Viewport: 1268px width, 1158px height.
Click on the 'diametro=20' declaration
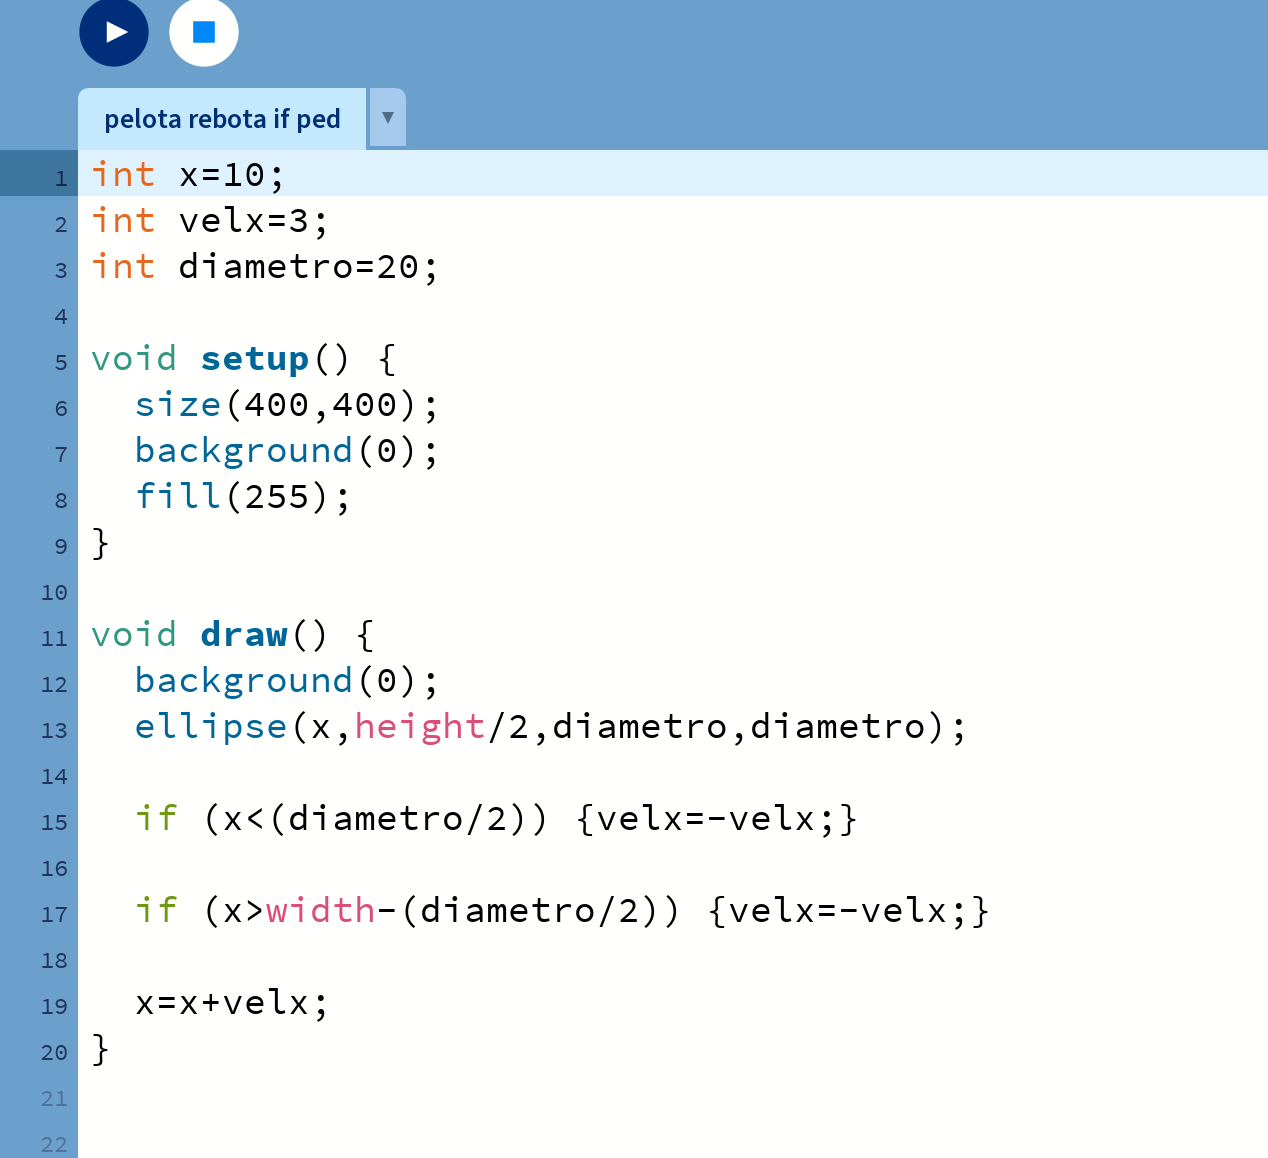point(297,267)
